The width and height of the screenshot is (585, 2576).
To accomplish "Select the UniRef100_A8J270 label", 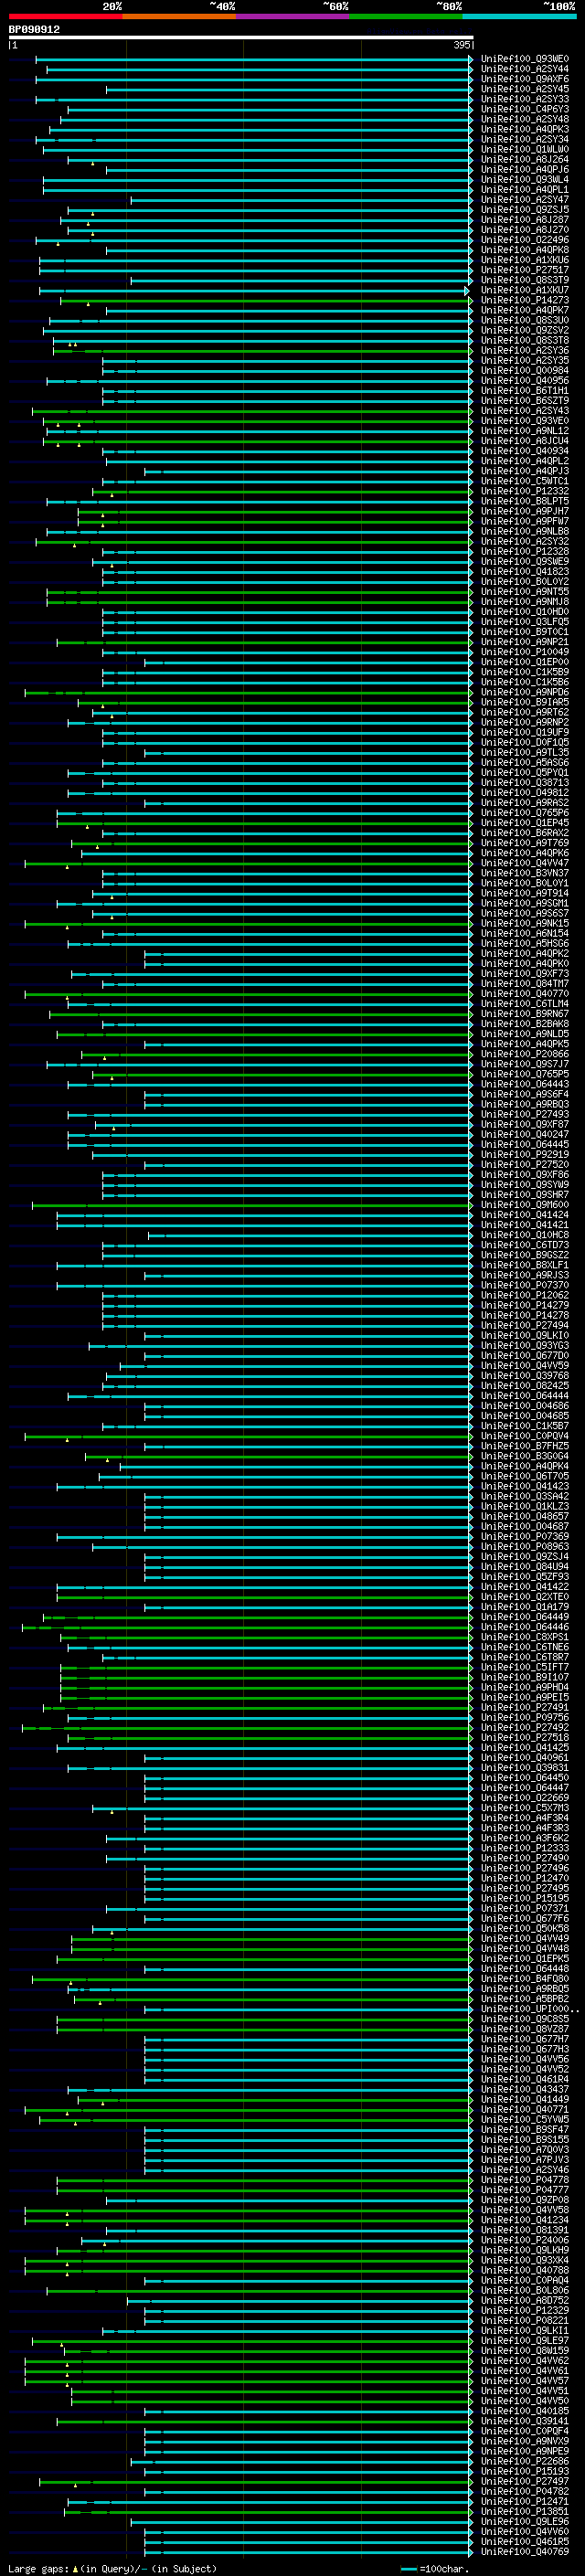I will 524,230.
